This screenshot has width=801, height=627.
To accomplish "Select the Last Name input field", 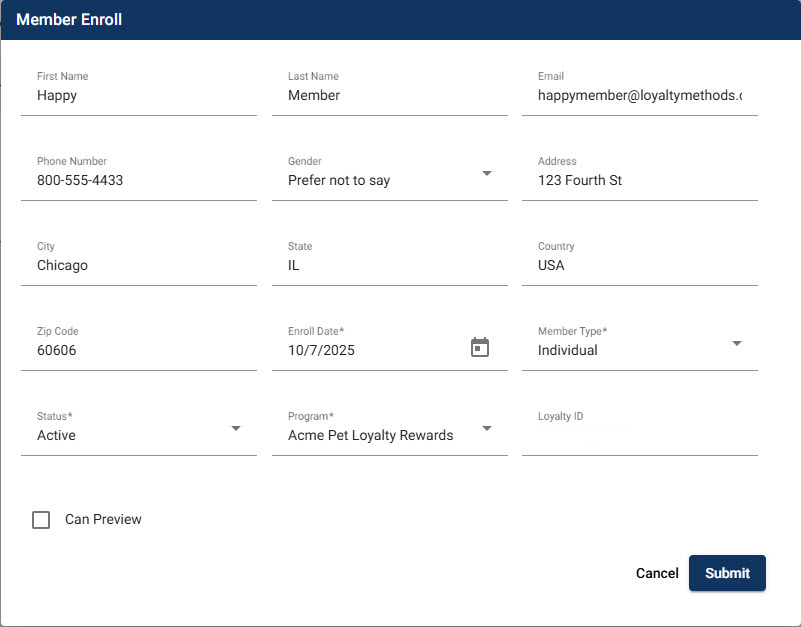I will 389,96.
